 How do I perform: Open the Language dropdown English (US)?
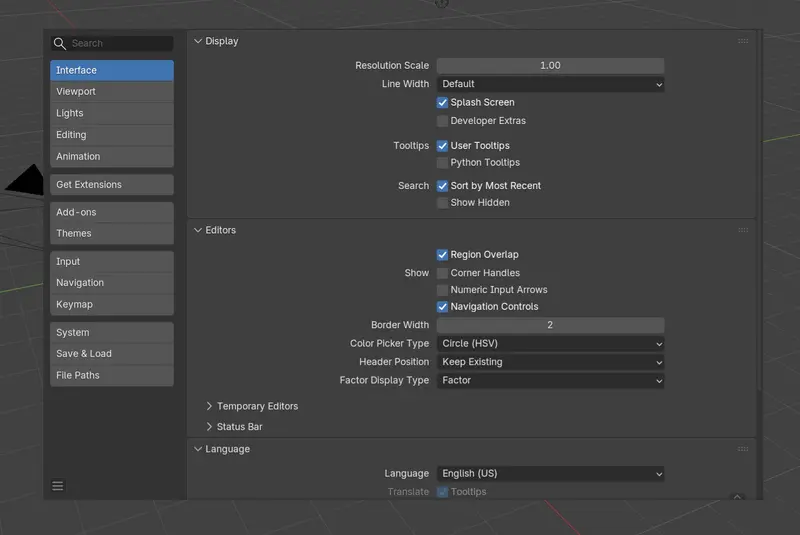coord(551,474)
